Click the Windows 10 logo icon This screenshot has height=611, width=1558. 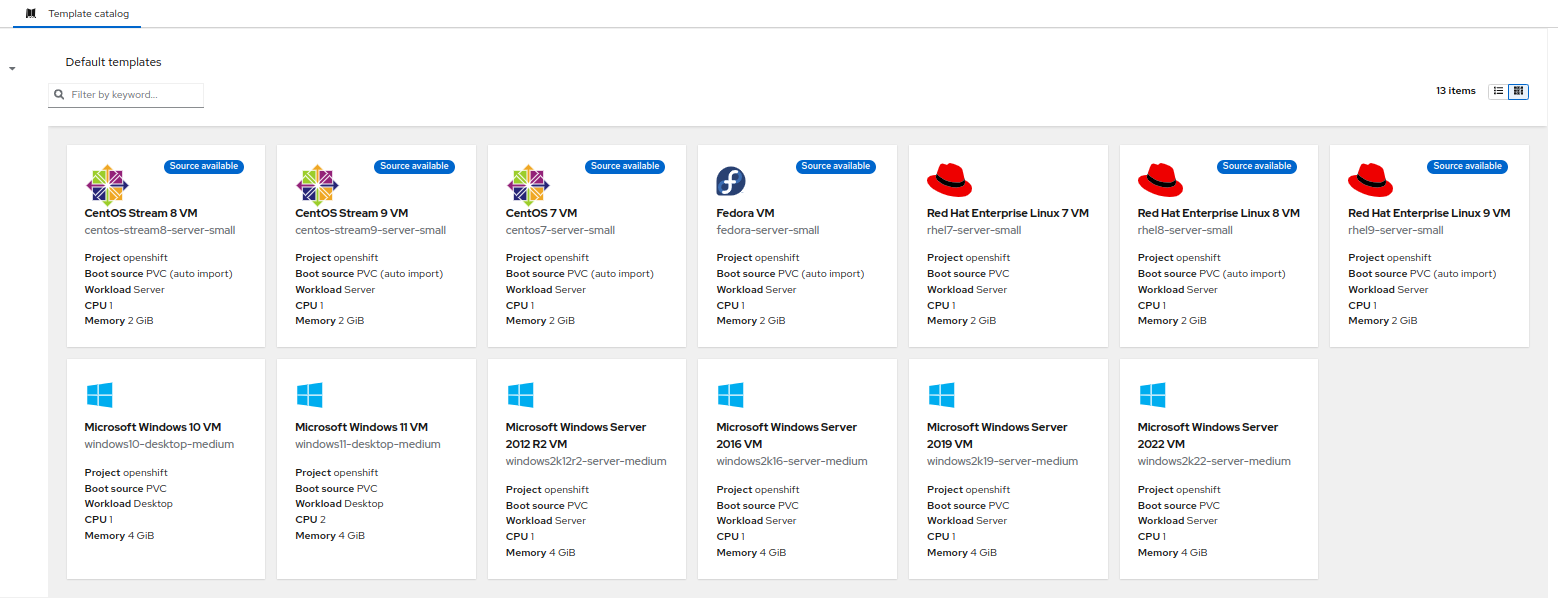click(99, 395)
